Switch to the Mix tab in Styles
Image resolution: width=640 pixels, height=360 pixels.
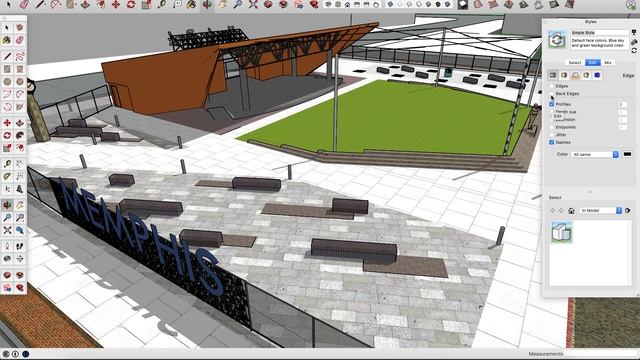click(x=608, y=62)
